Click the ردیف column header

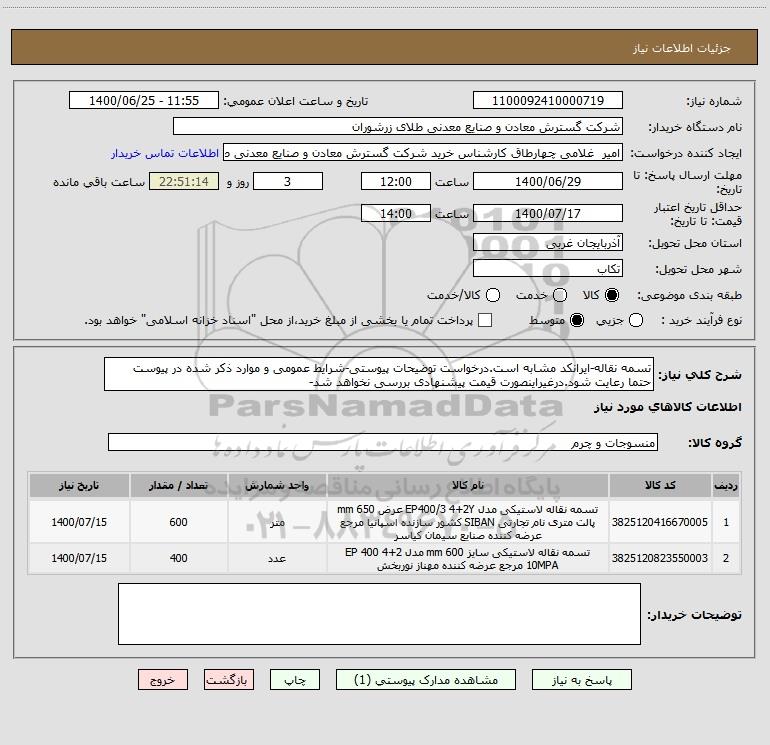click(726, 485)
